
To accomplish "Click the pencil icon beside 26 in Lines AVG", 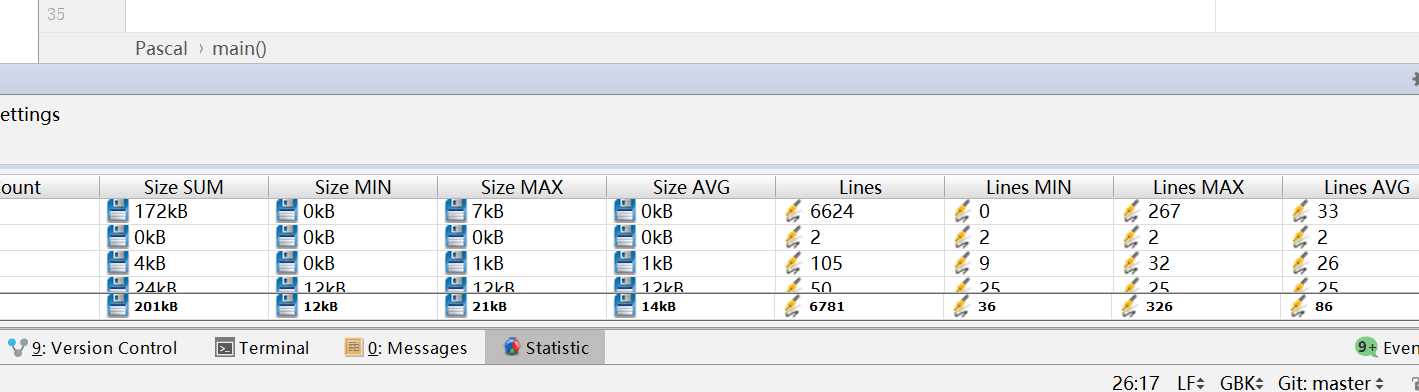I will (1301, 263).
